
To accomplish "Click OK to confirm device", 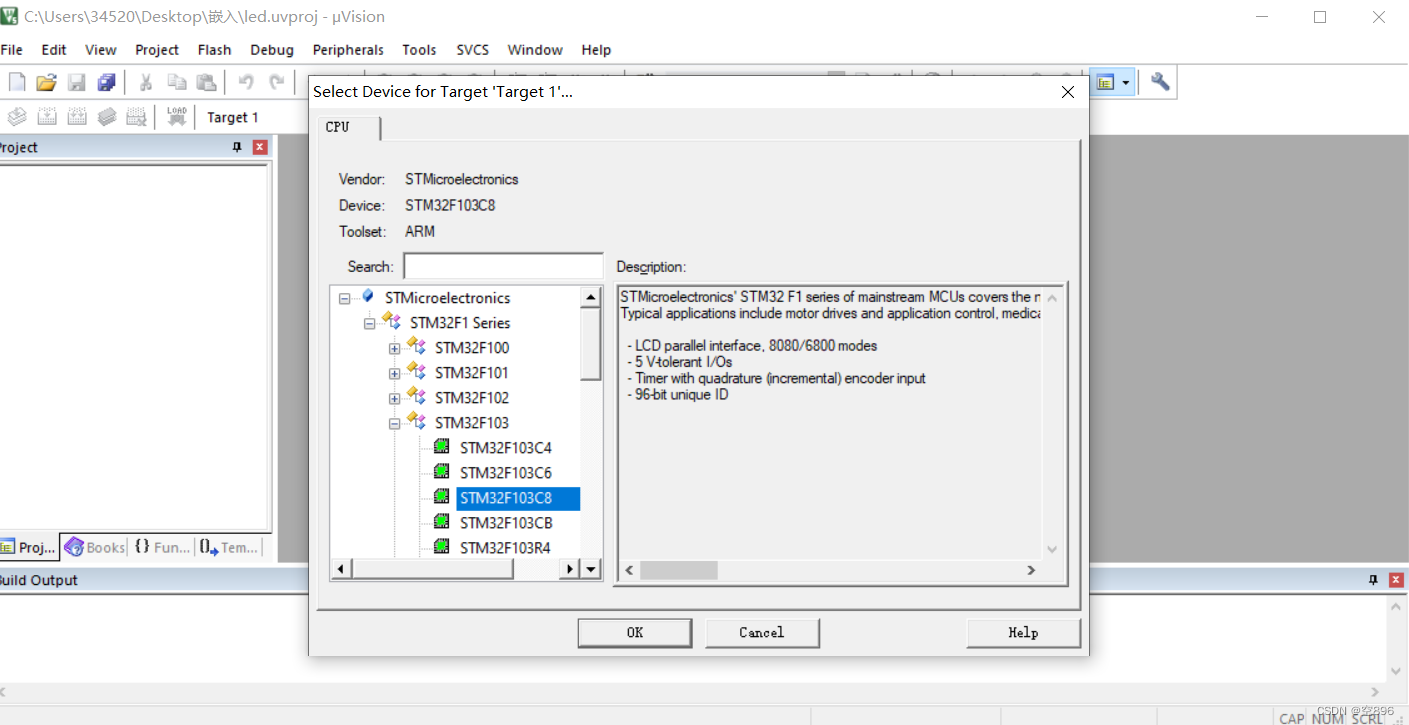I will 635,633.
